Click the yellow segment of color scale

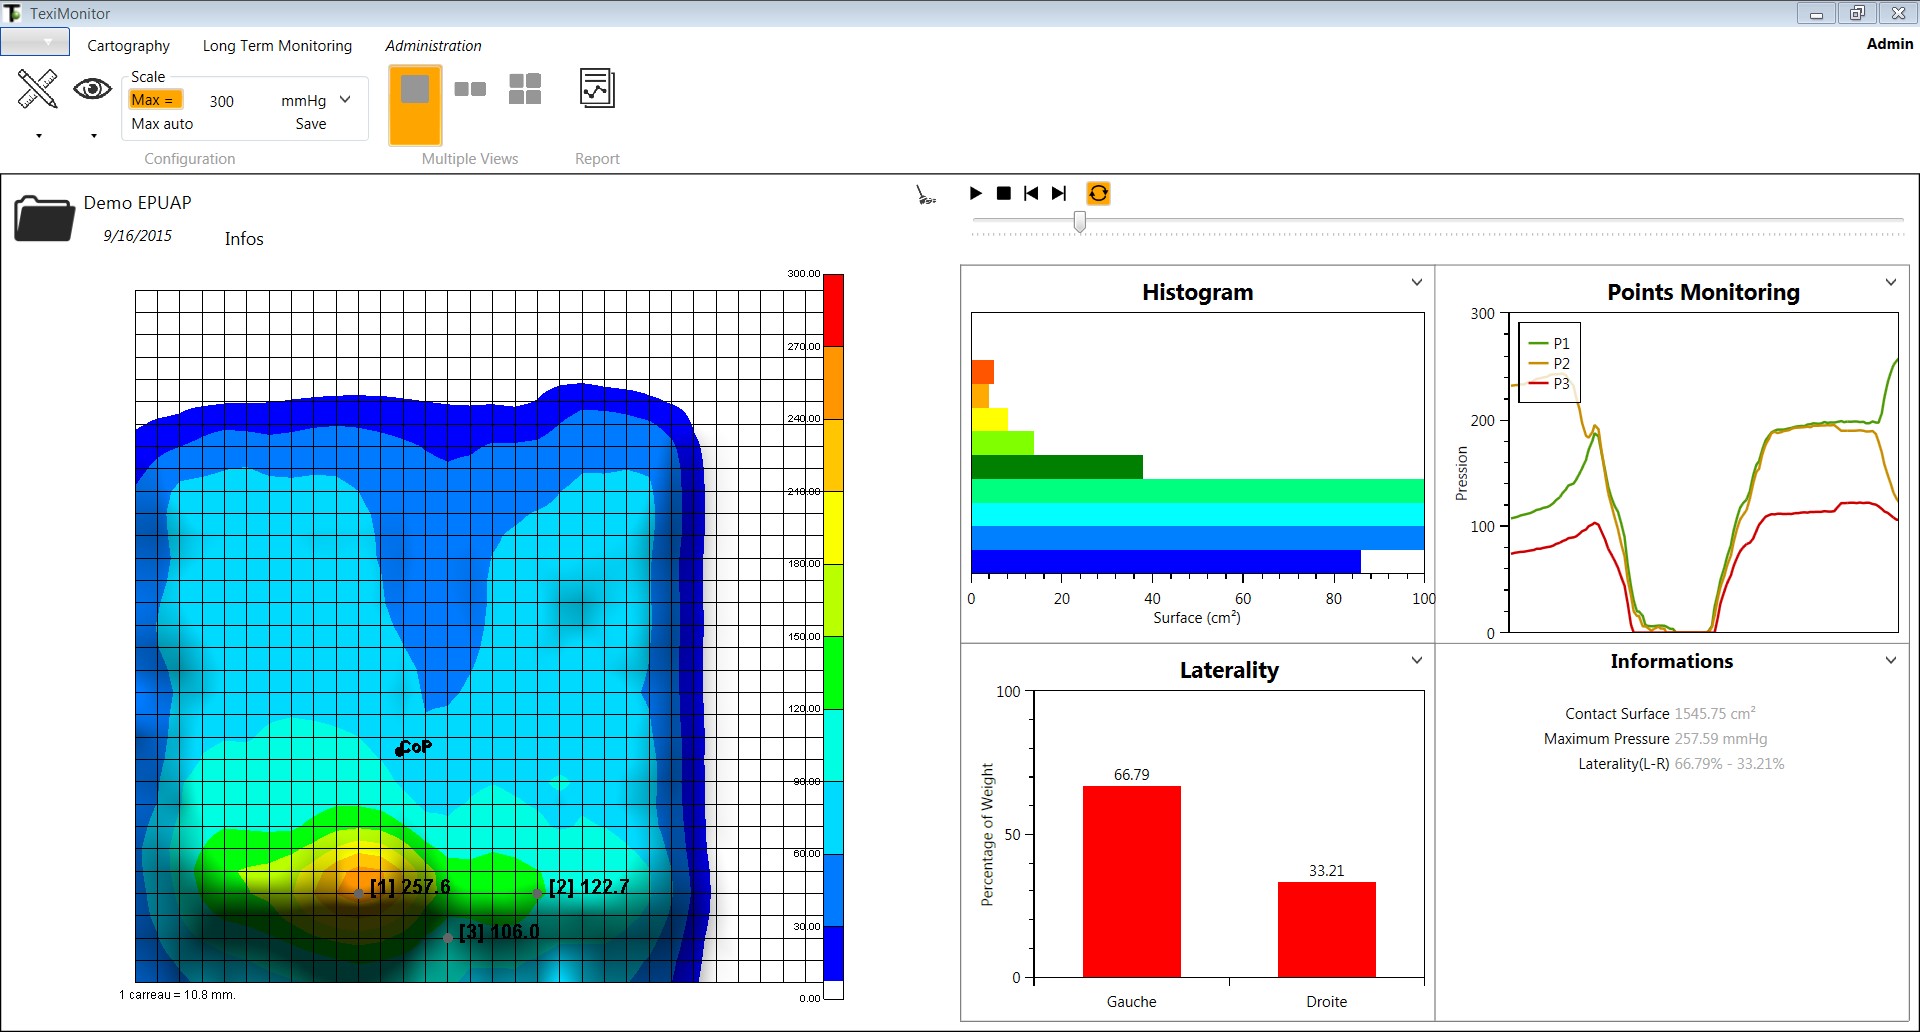point(833,527)
